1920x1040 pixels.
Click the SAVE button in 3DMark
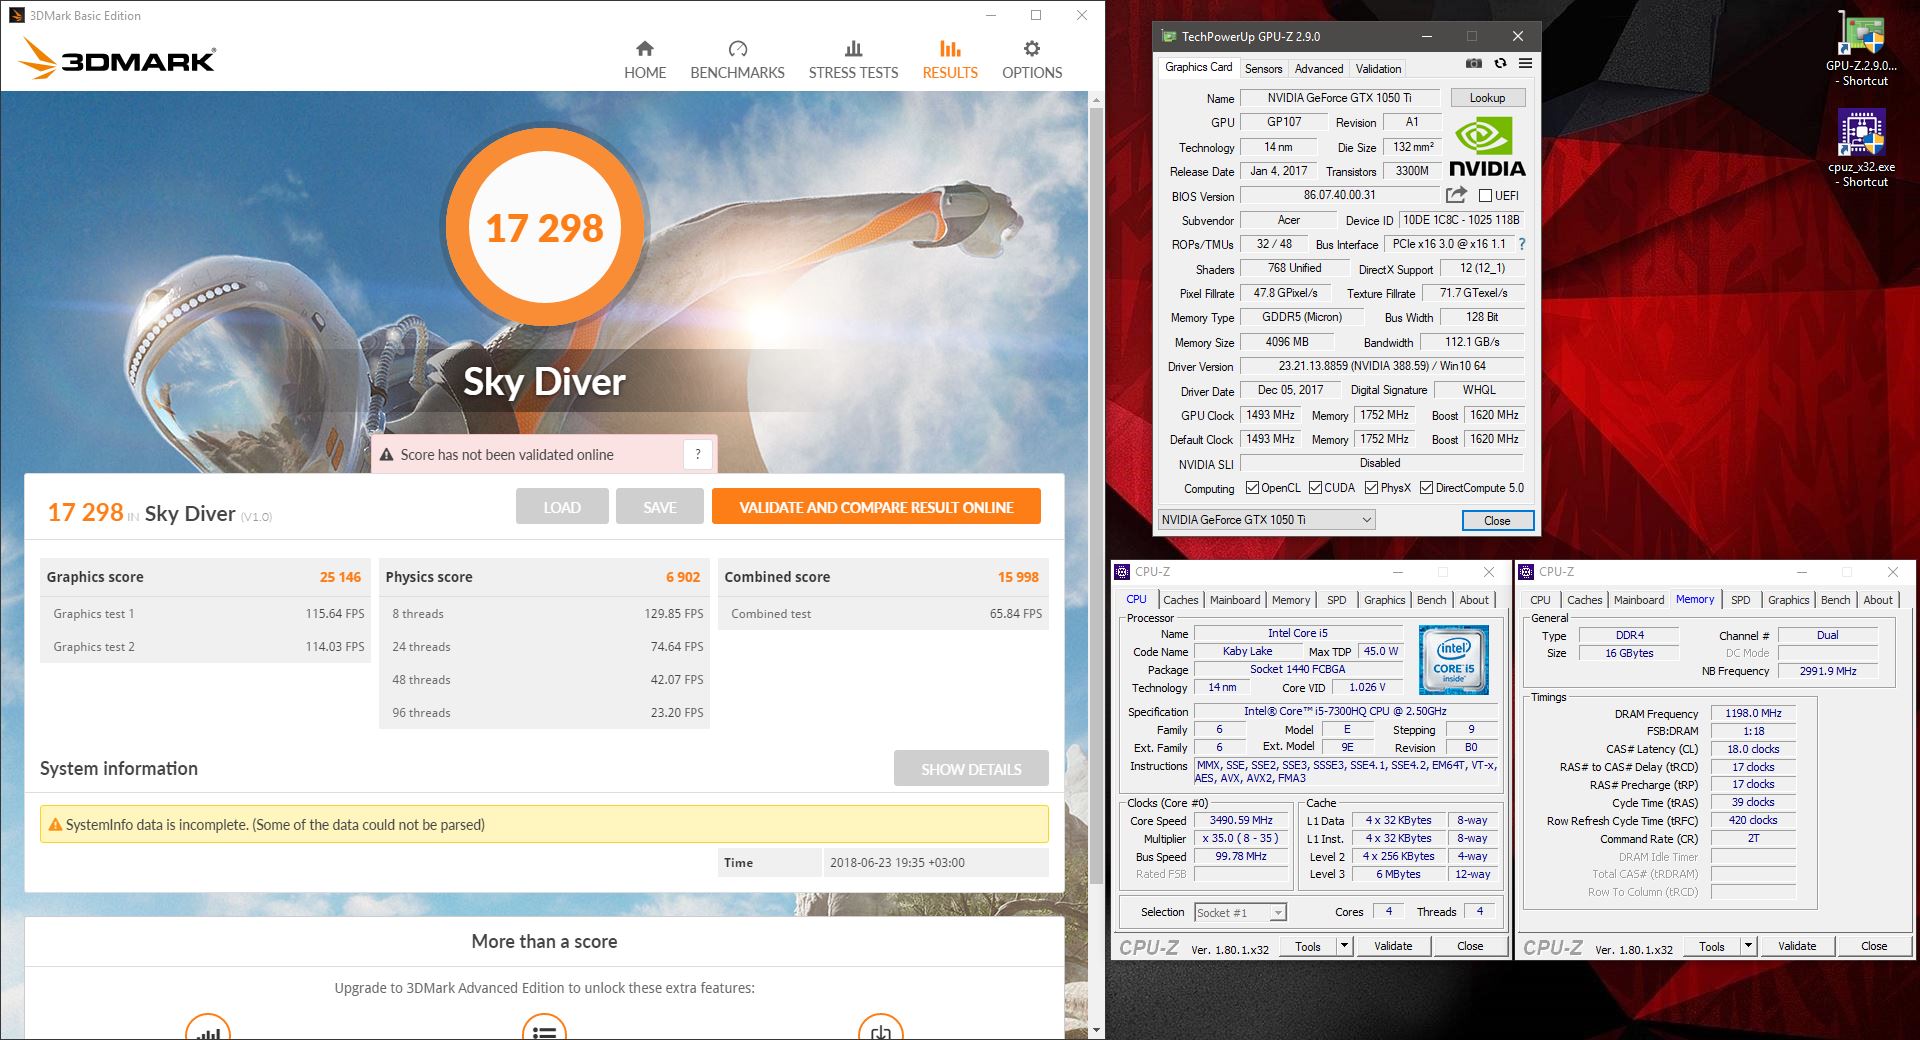click(660, 507)
